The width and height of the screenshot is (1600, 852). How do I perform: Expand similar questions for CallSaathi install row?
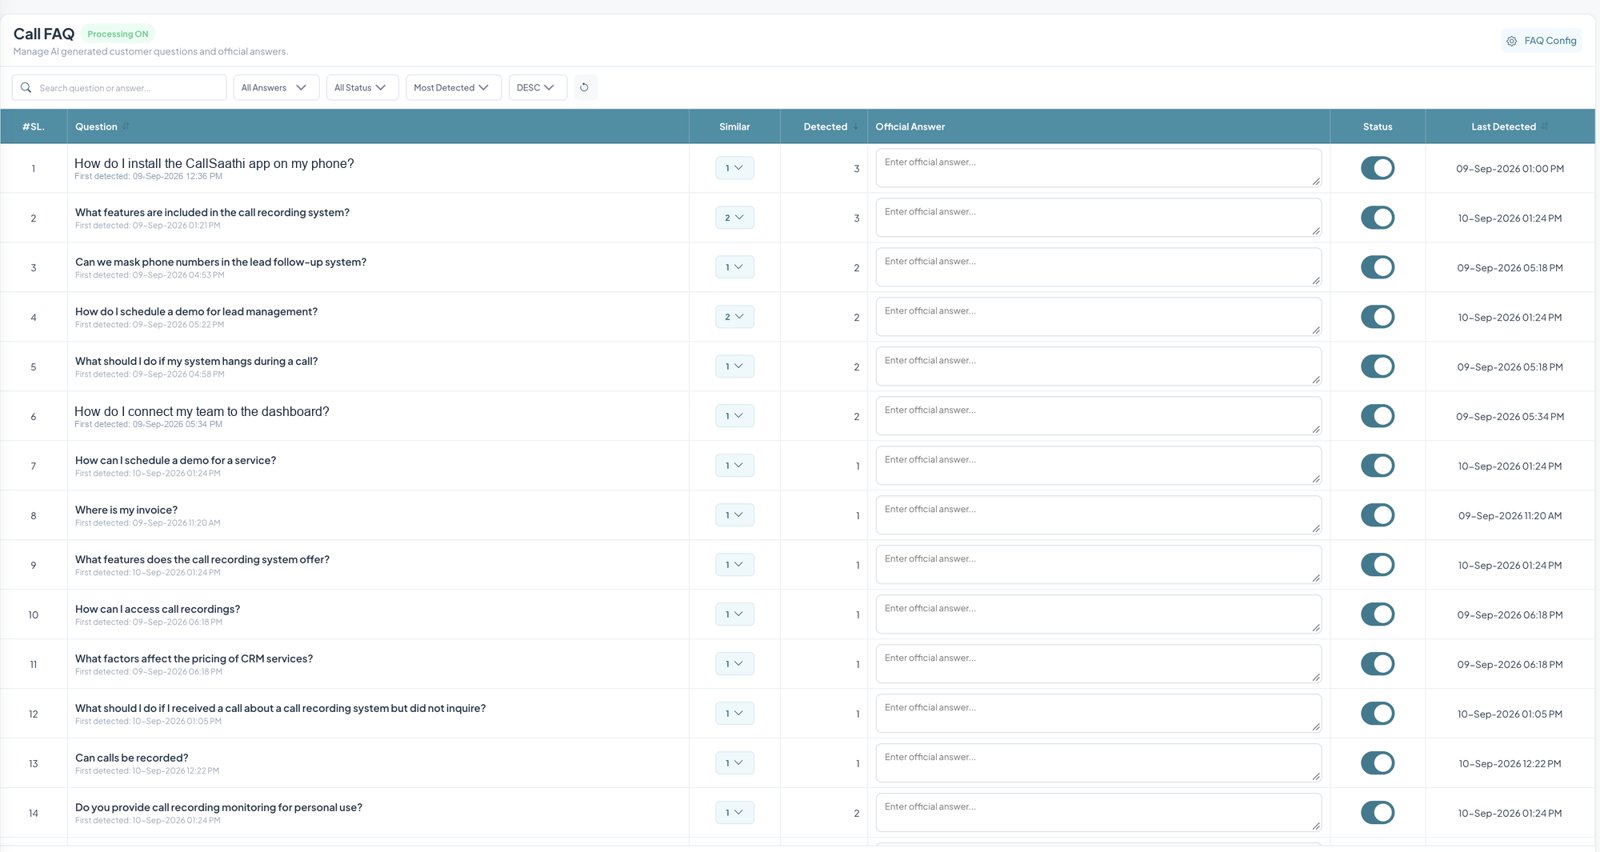734,168
